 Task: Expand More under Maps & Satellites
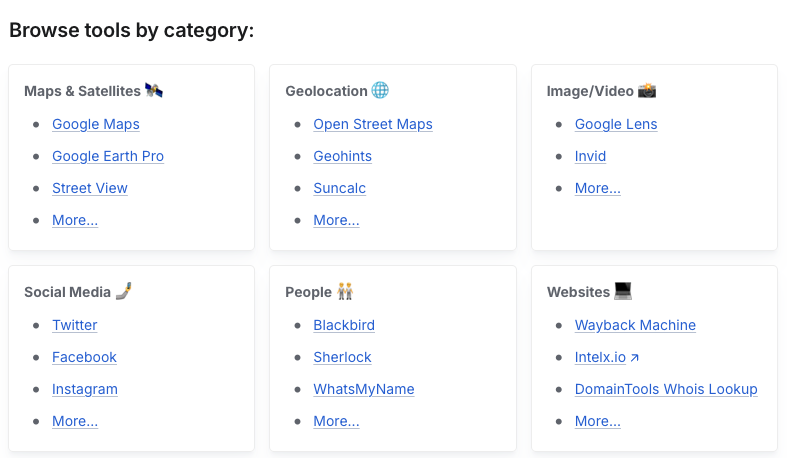(x=75, y=220)
